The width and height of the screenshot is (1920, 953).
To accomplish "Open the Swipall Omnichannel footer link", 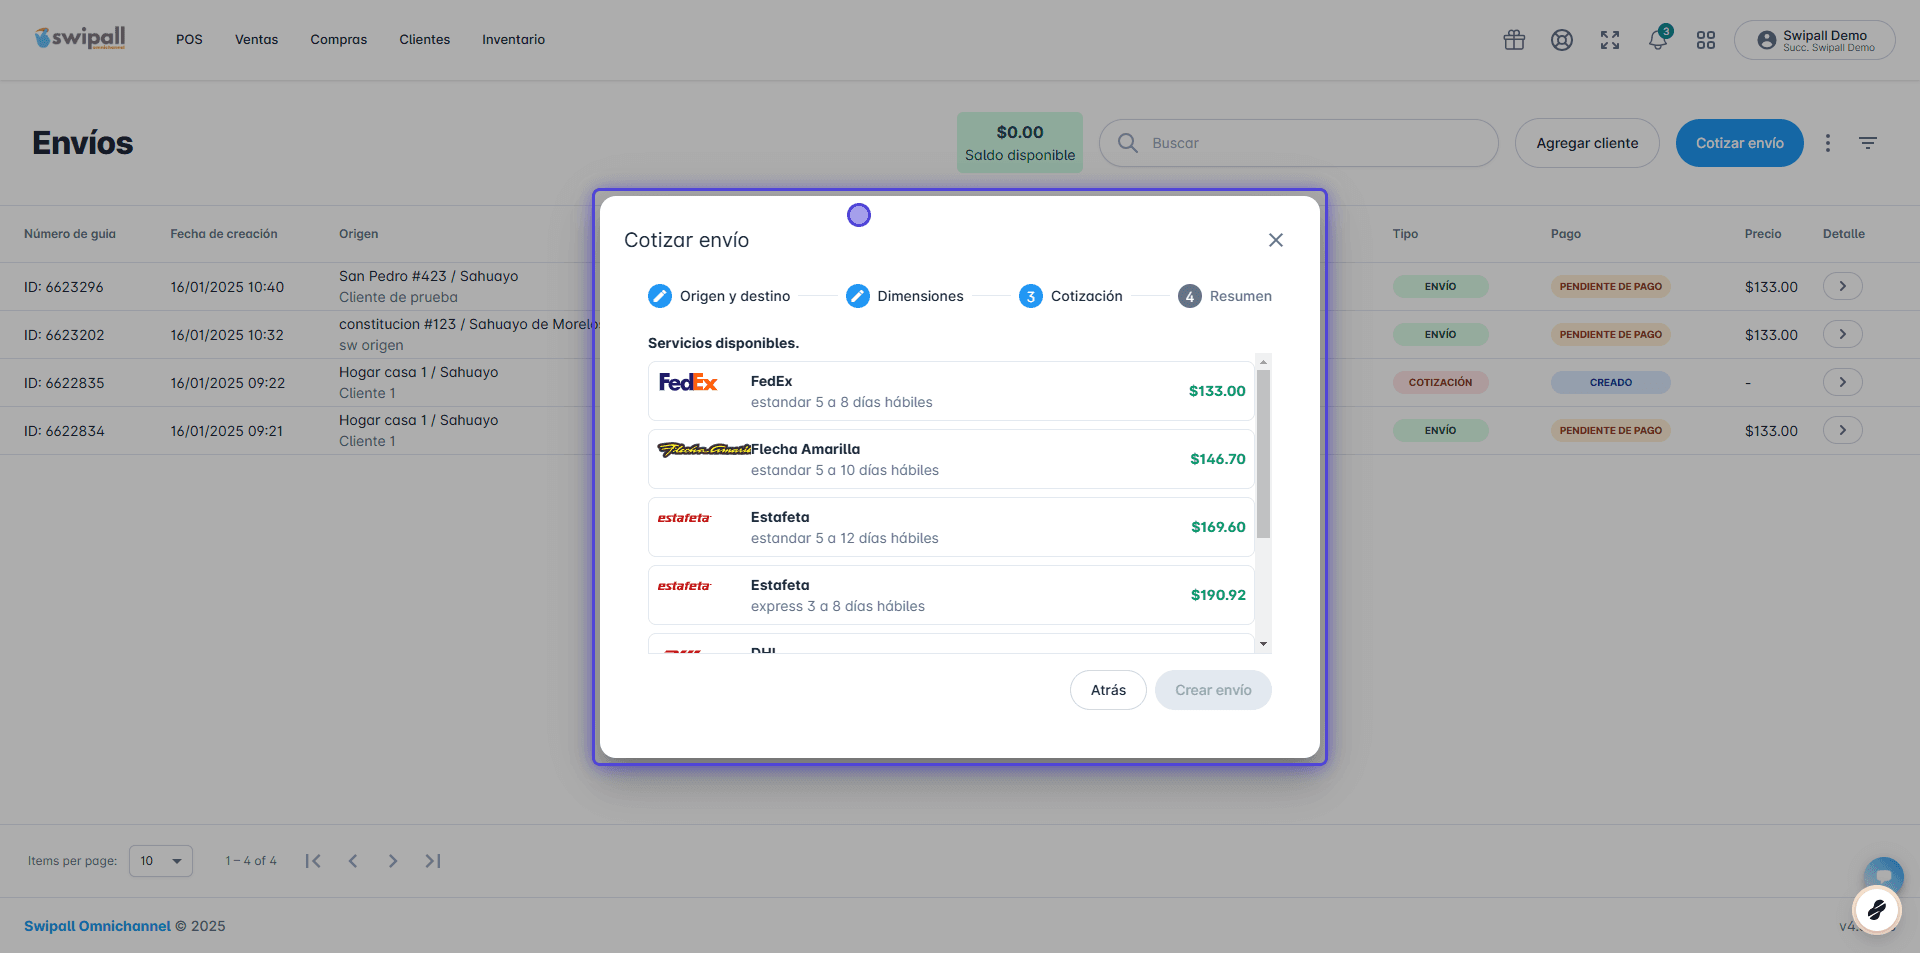I will (97, 926).
